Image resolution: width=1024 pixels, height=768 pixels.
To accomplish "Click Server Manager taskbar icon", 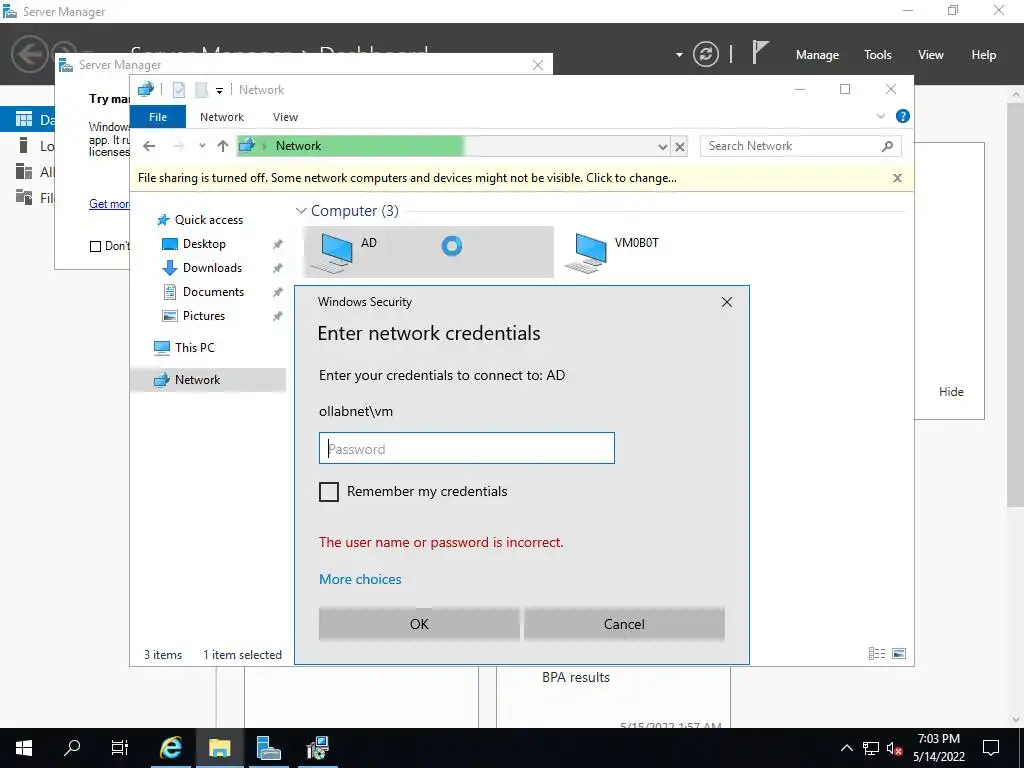I will click(x=268, y=748).
